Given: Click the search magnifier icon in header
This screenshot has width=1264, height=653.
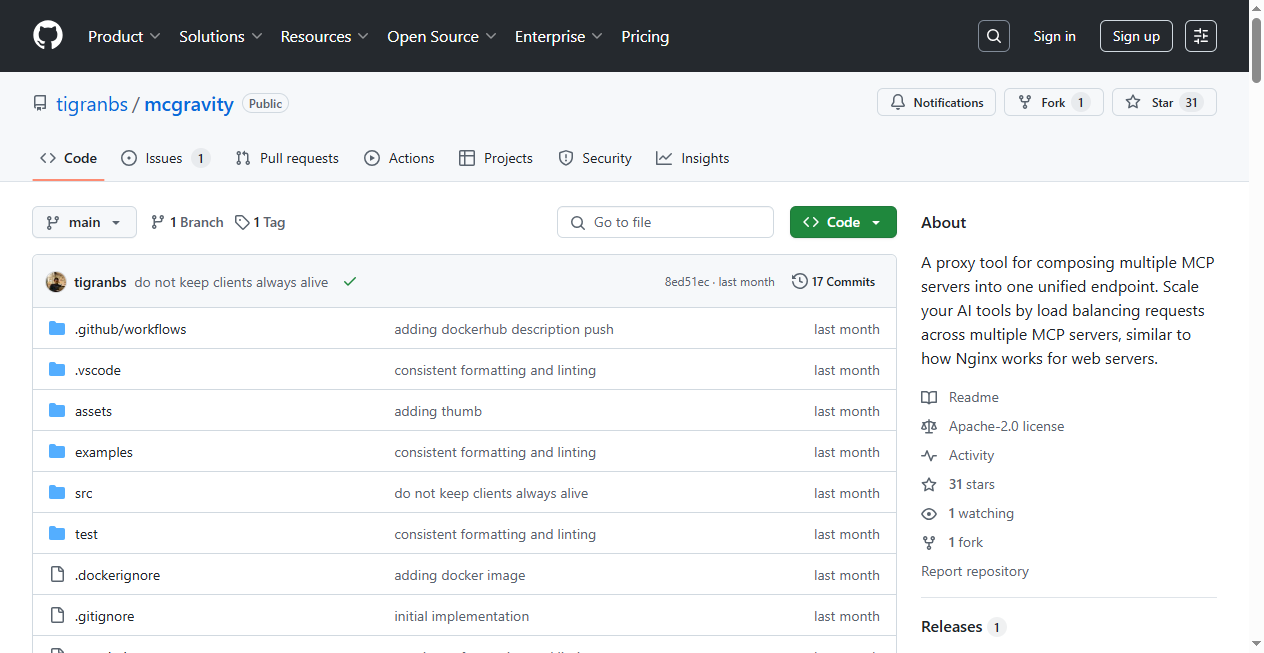Looking at the screenshot, I should pos(994,36).
